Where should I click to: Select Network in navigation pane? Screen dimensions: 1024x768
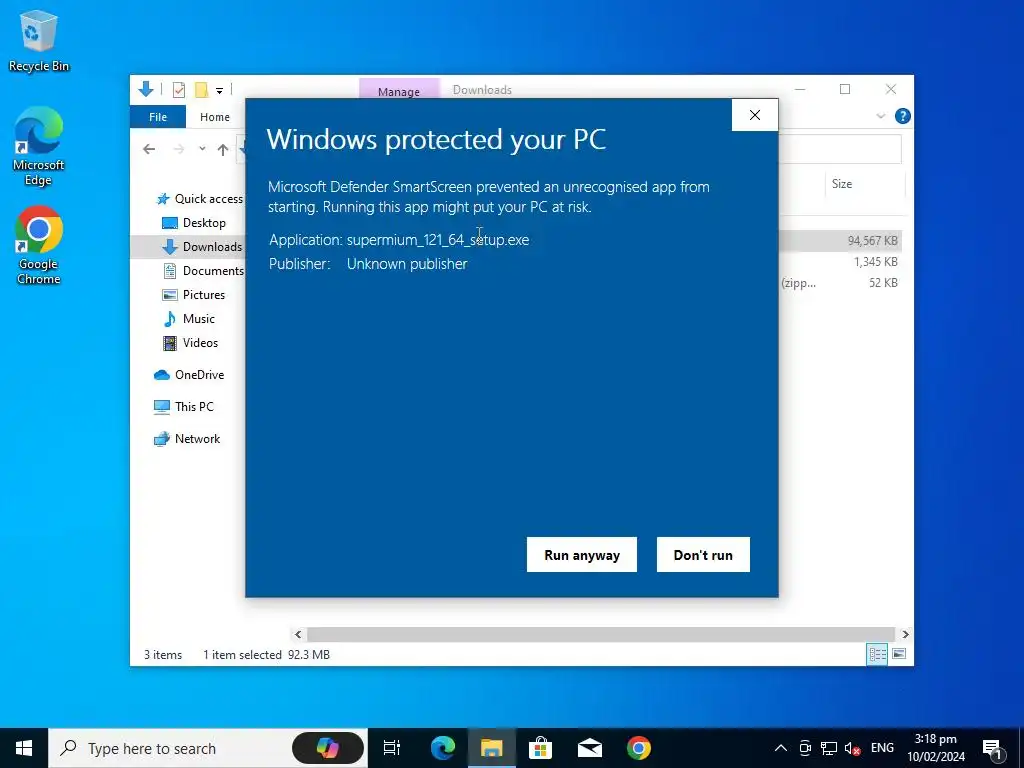click(x=187, y=439)
